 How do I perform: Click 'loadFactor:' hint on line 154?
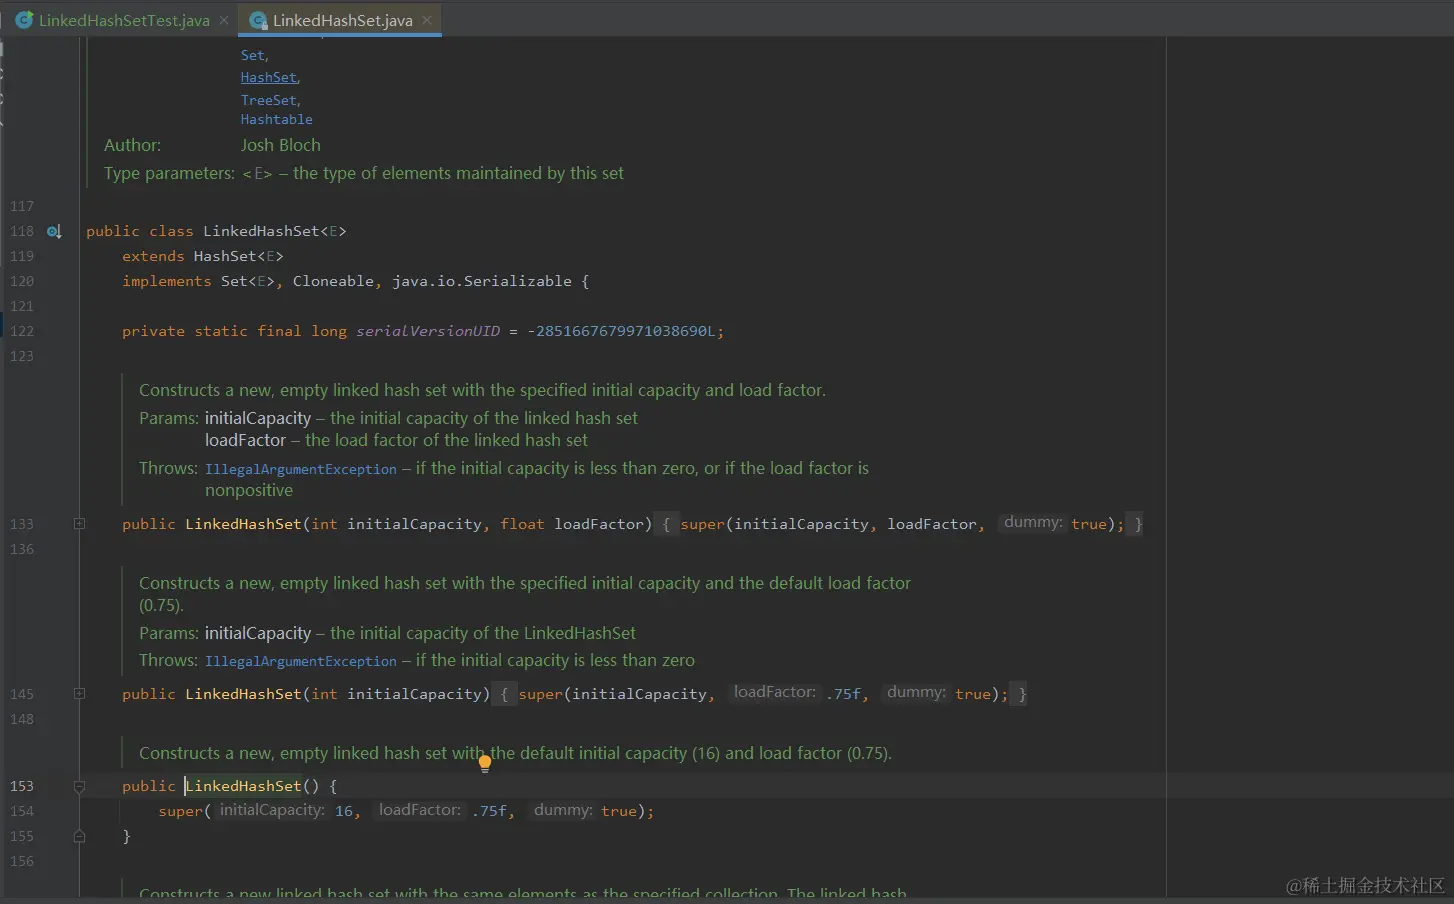point(420,810)
